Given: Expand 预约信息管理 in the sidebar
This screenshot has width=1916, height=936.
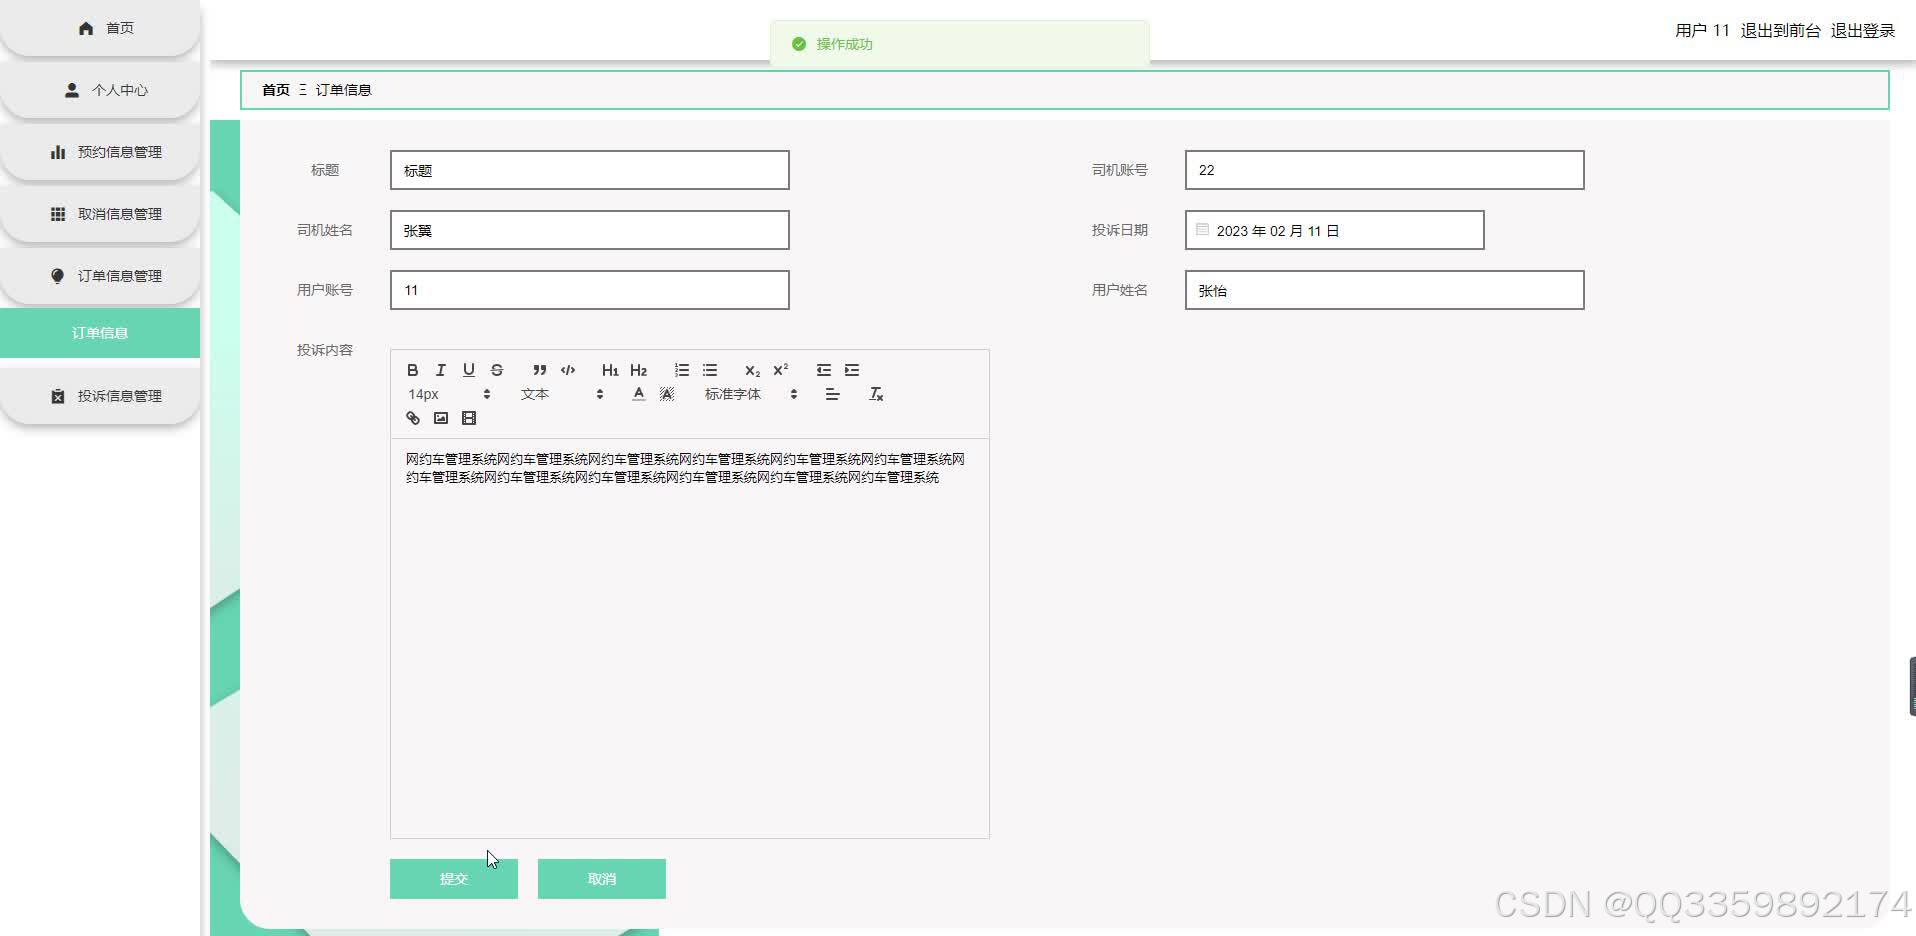Looking at the screenshot, I should [100, 152].
